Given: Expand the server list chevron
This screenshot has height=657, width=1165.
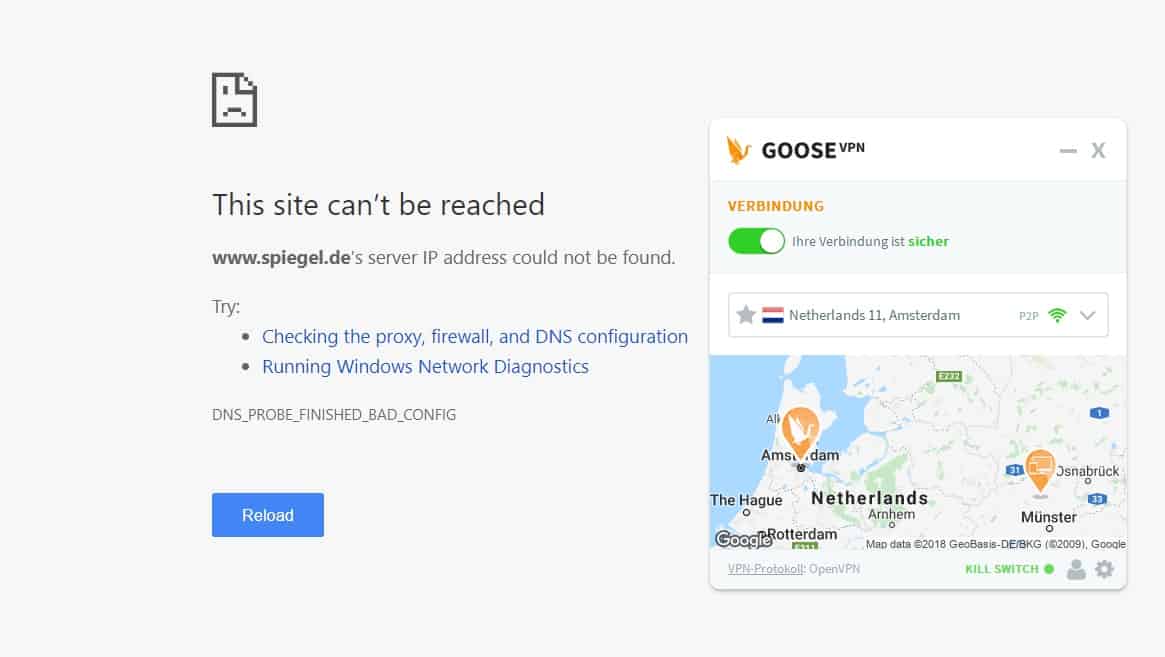Looking at the screenshot, I should (x=1088, y=315).
